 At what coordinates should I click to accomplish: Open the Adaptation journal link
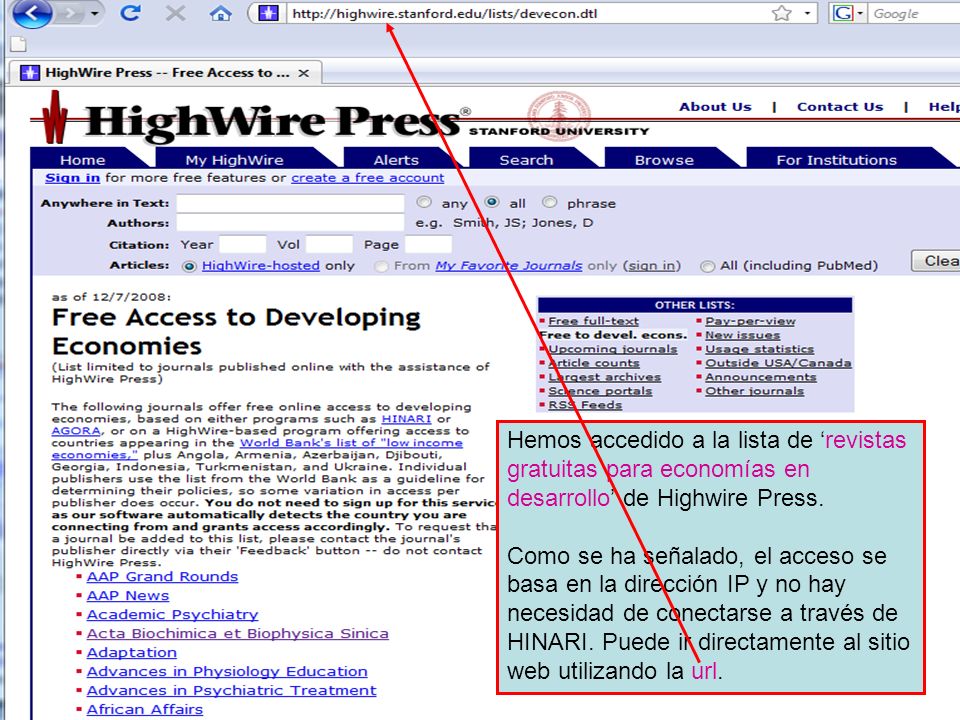pyautogui.click(x=132, y=653)
